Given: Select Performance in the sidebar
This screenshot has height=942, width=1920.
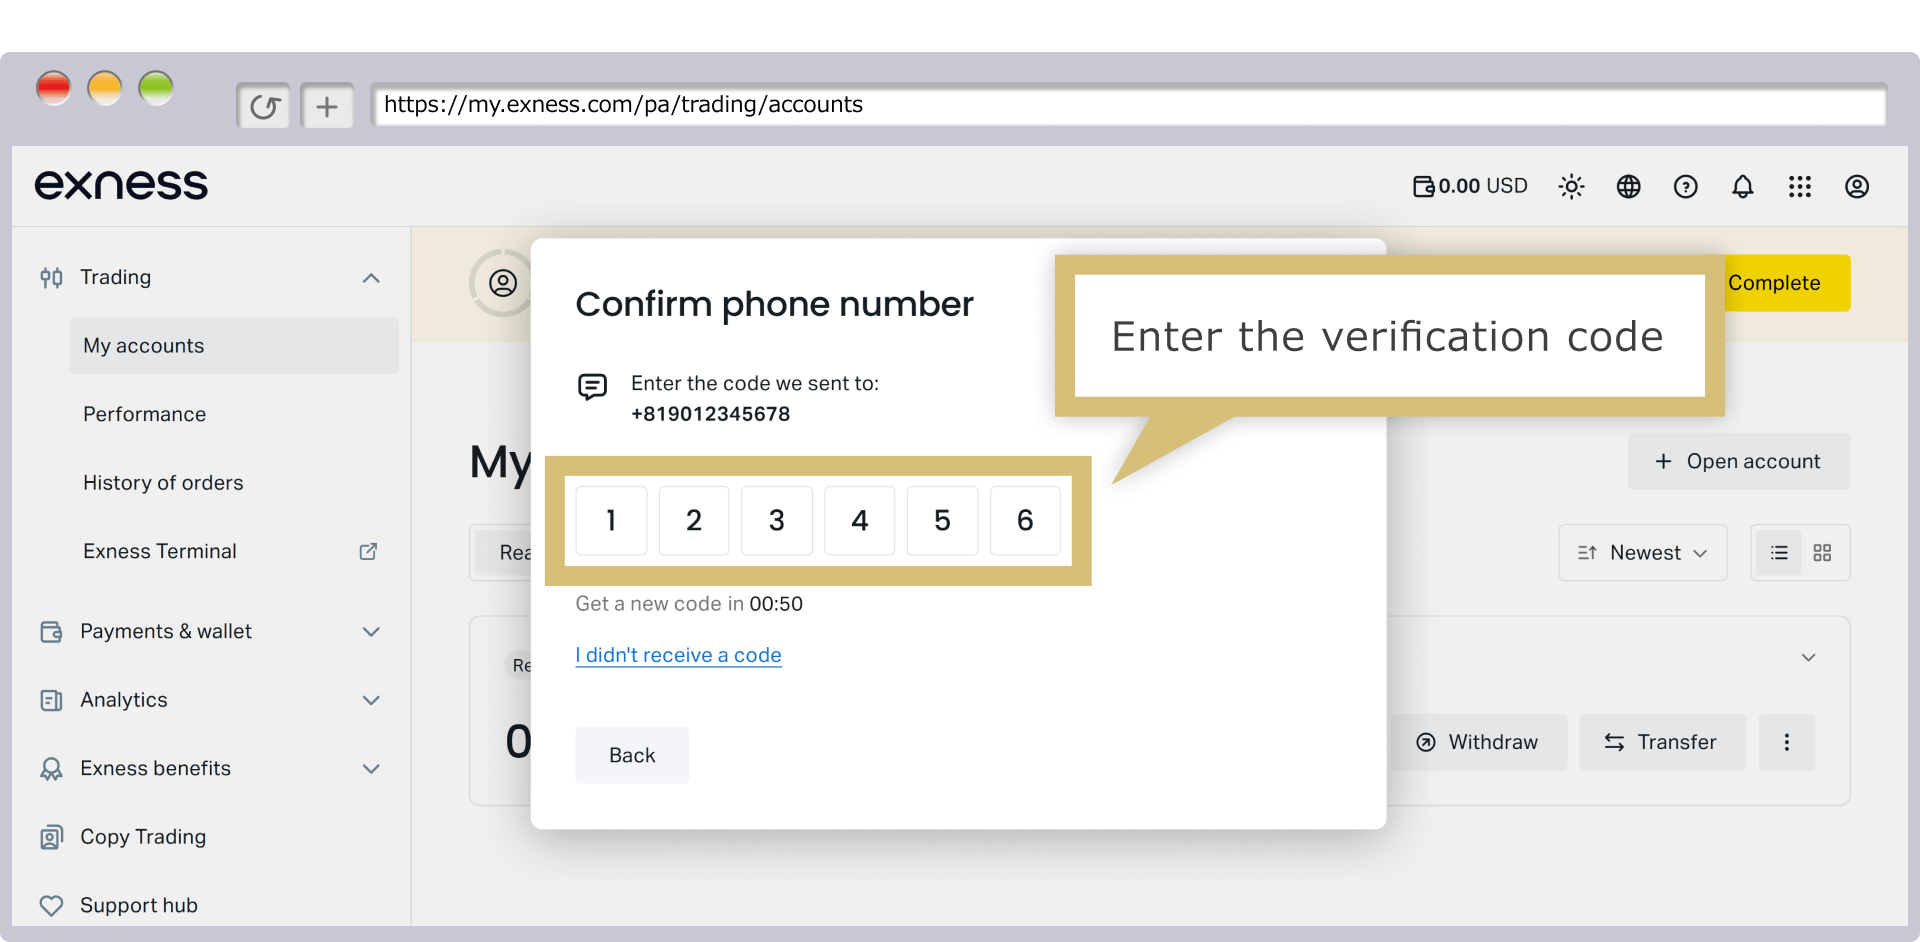Looking at the screenshot, I should tap(144, 414).
